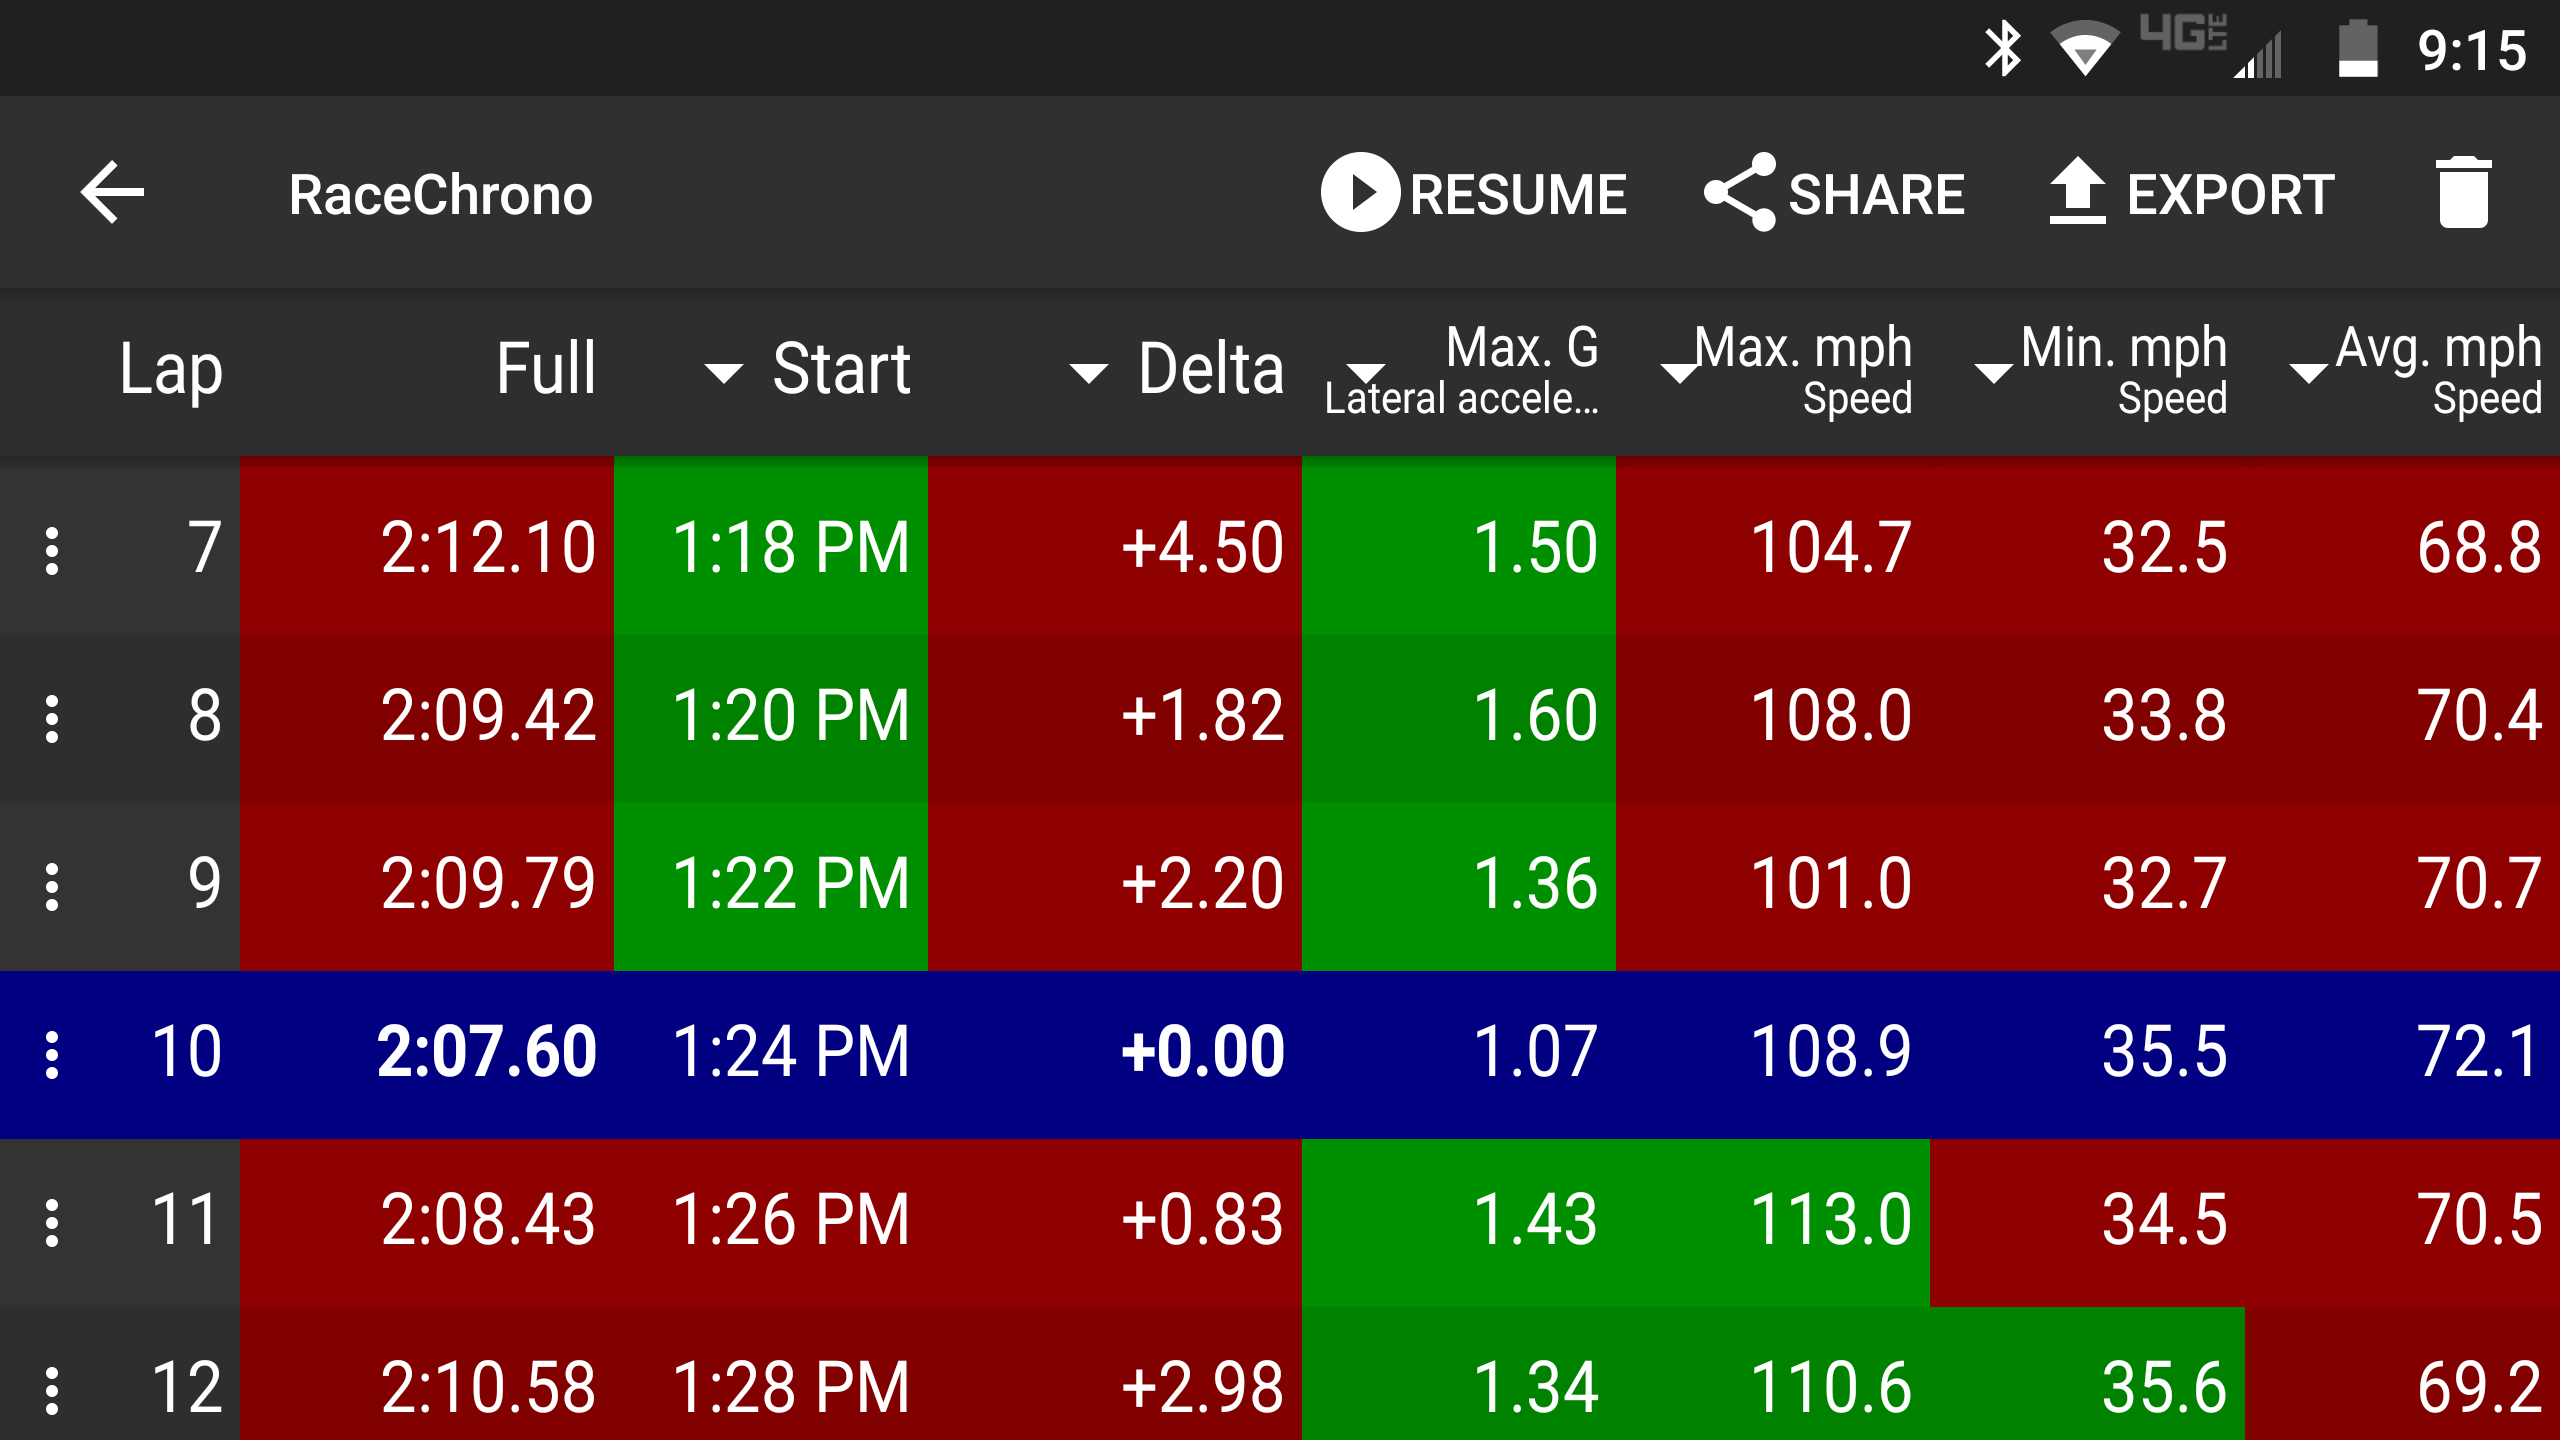Open lap 12 three-dot menu
2560x1440 pixels.
click(x=52, y=1390)
